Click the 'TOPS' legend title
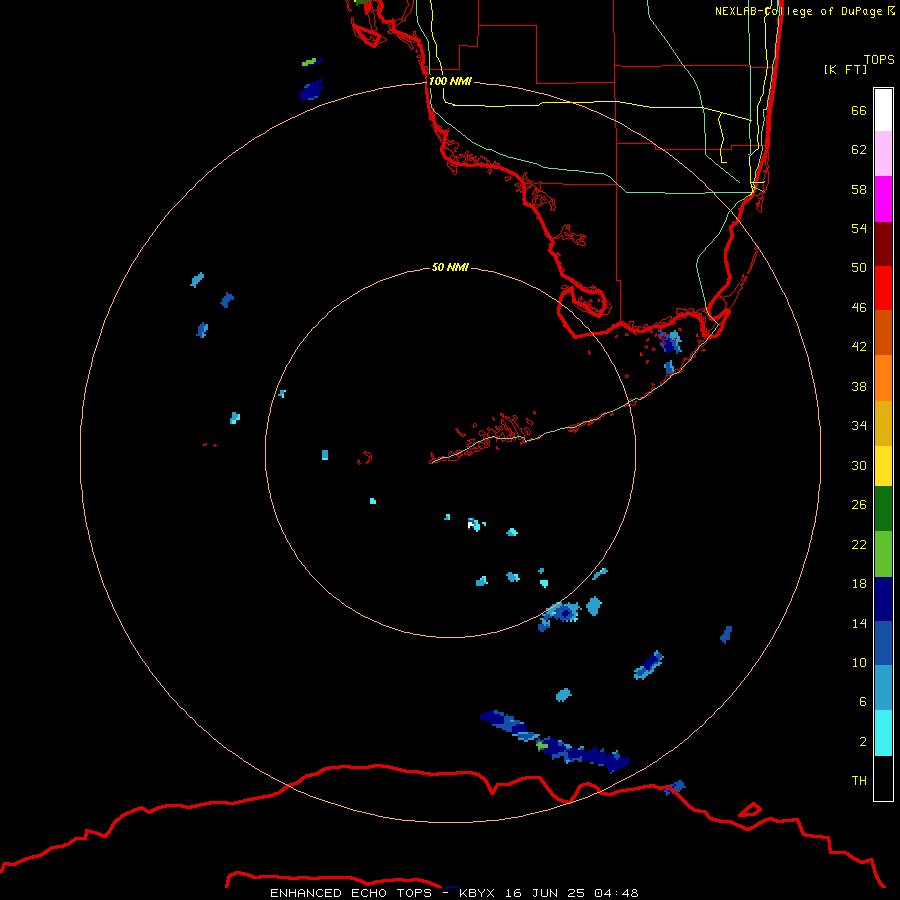Image resolution: width=900 pixels, height=900 pixels. (879, 59)
